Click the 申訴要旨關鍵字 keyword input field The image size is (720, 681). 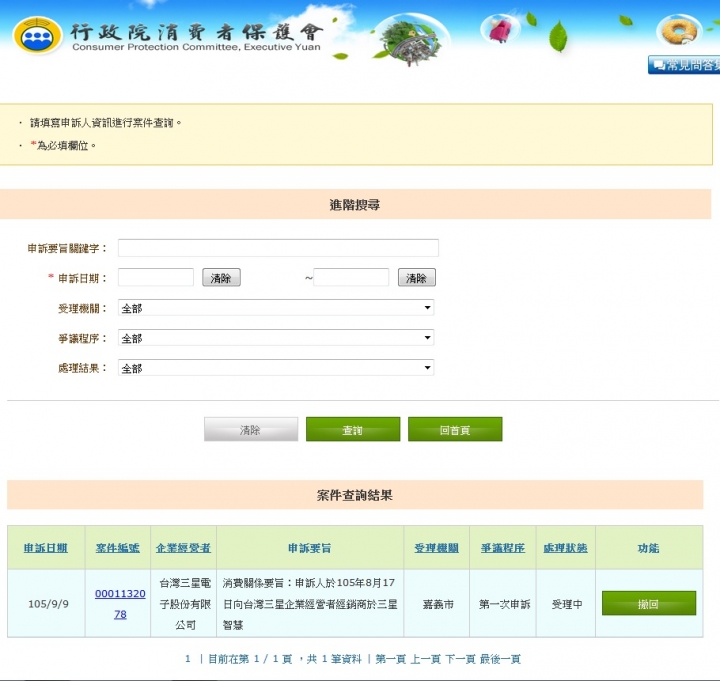point(278,248)
